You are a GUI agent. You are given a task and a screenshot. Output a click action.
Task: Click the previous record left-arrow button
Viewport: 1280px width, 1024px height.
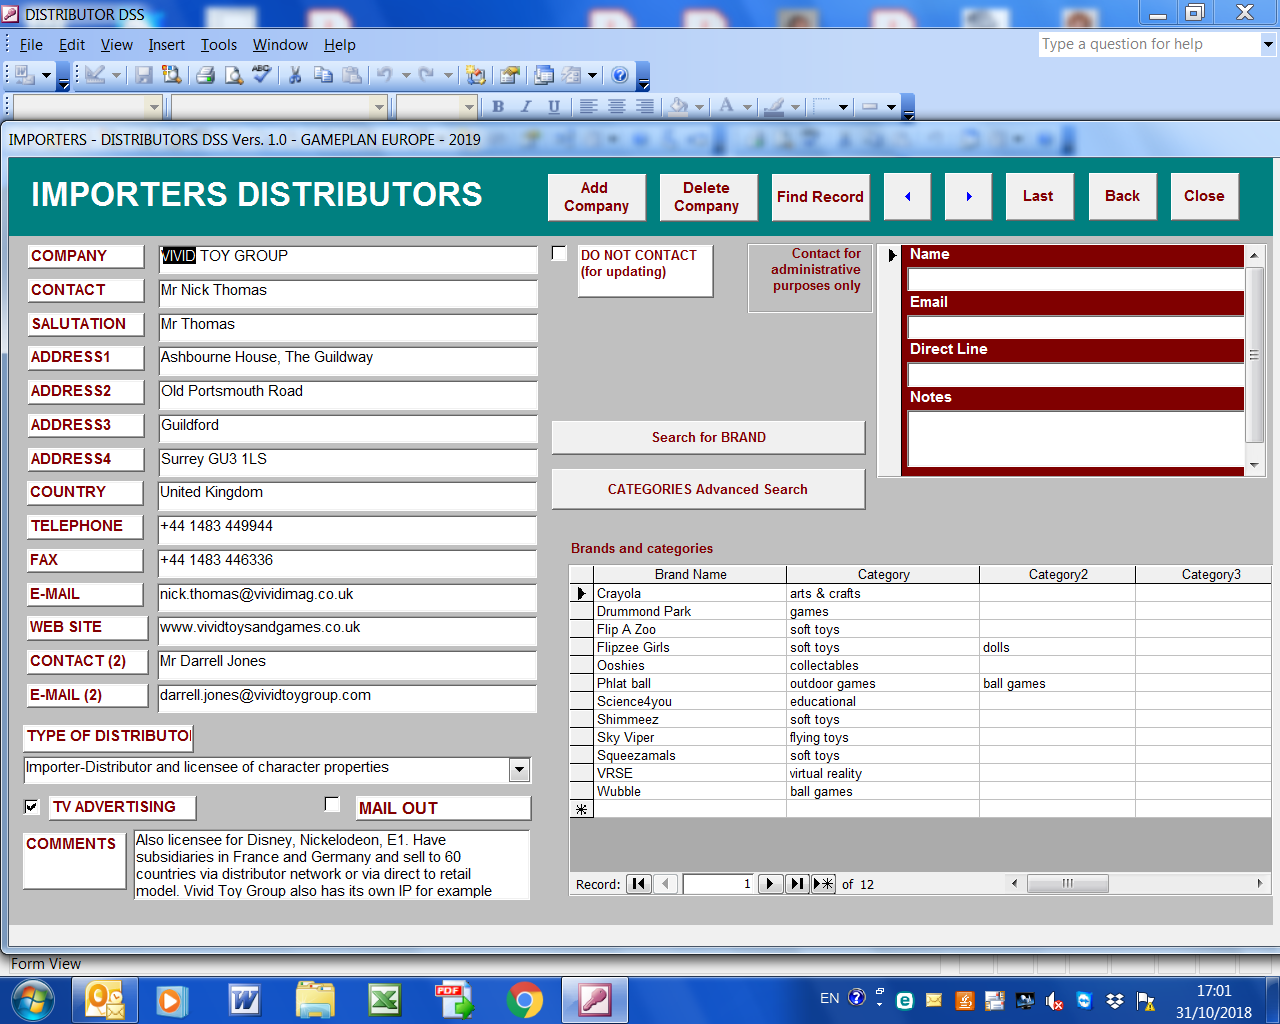(x=907, y=196)
